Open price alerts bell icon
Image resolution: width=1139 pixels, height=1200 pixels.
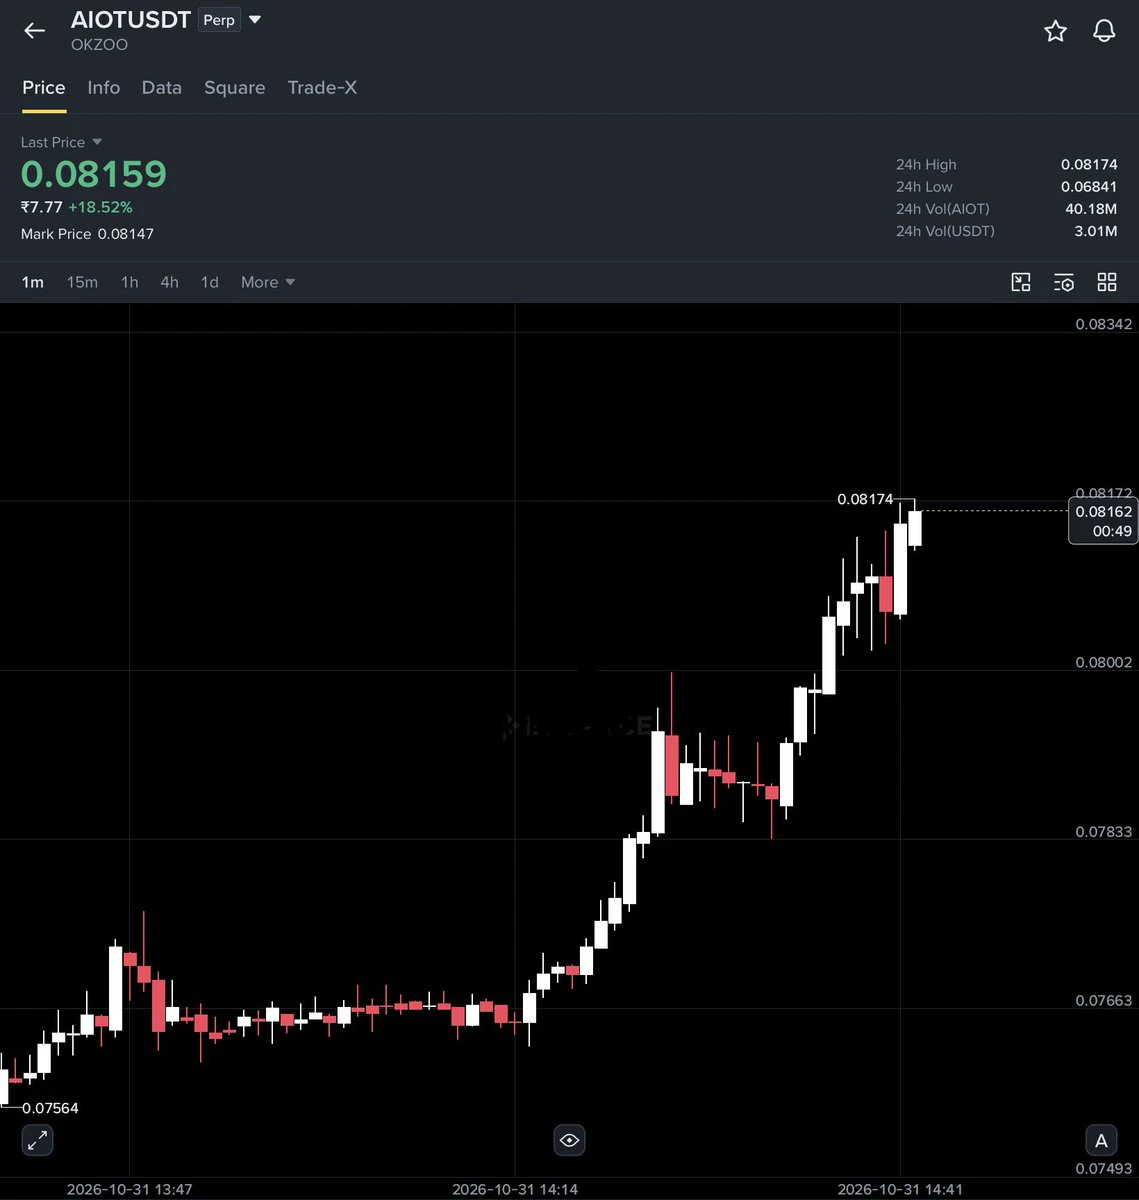(x=1104, y=31)
